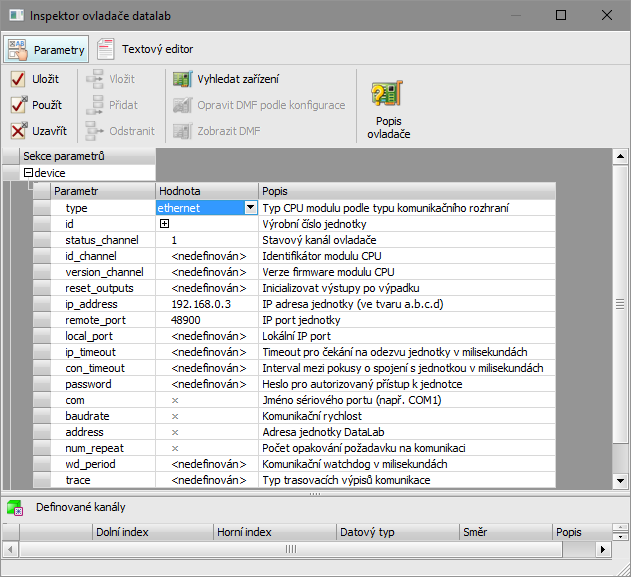Viewport: 631px width, 577px height.
Task: Click the Vložit tree icon
Action: click(x=95, y=79)
